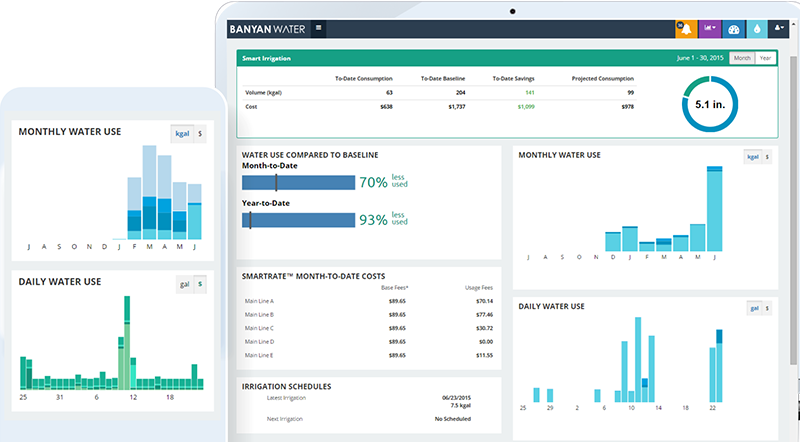The width and height of the screenshot is (800, 442).
Task: Click 'To-Date Consumption' column header
Action: click(x=363, y=79)
